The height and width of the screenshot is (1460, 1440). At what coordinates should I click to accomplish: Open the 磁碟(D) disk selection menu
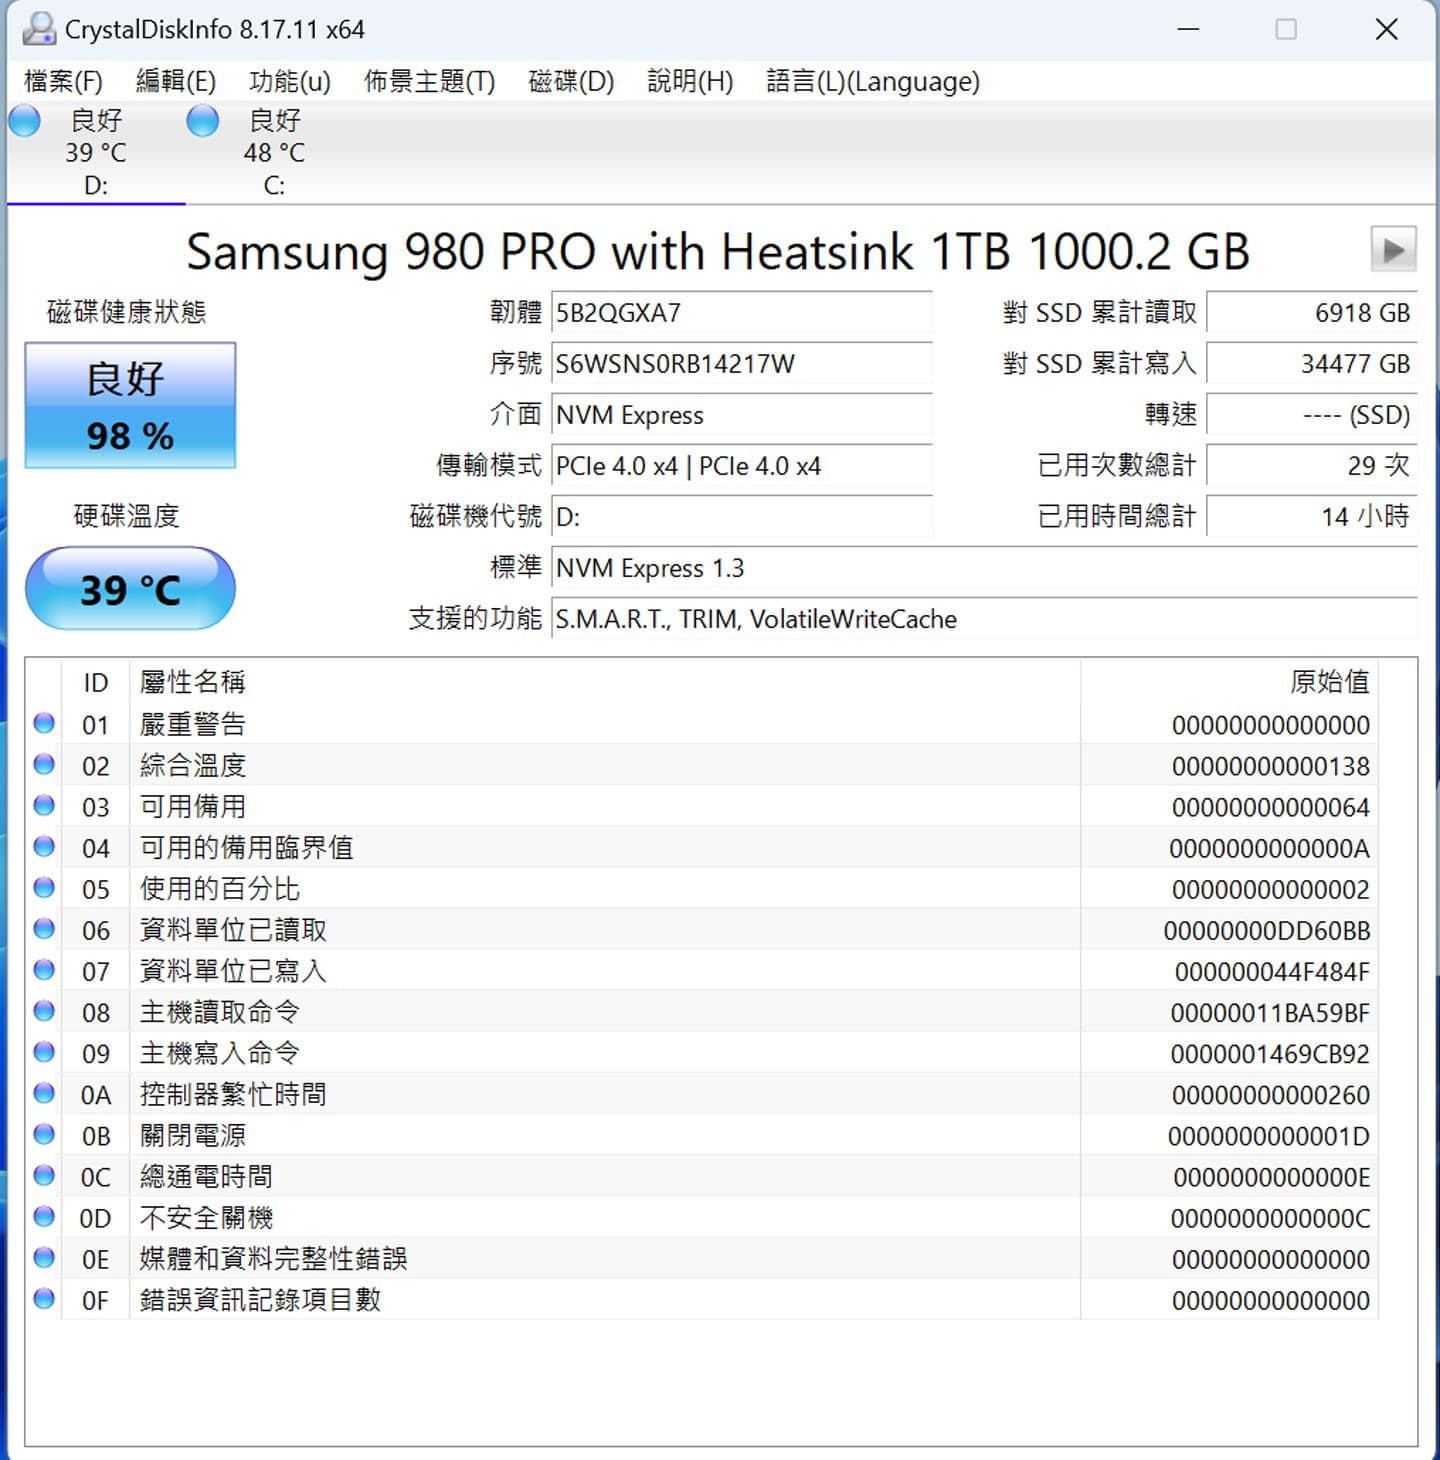click(x=571, y=82)
